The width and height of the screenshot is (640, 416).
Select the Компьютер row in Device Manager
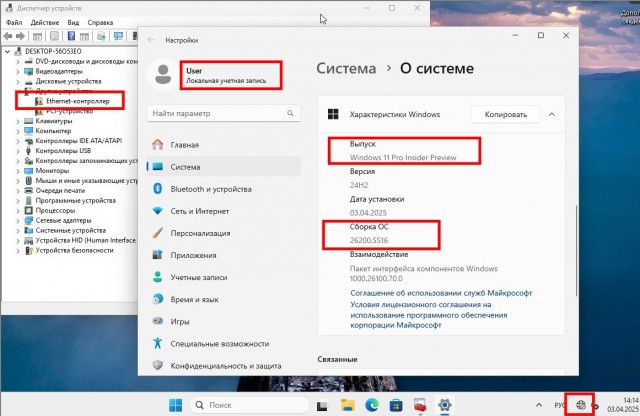[x=48, y=131]
